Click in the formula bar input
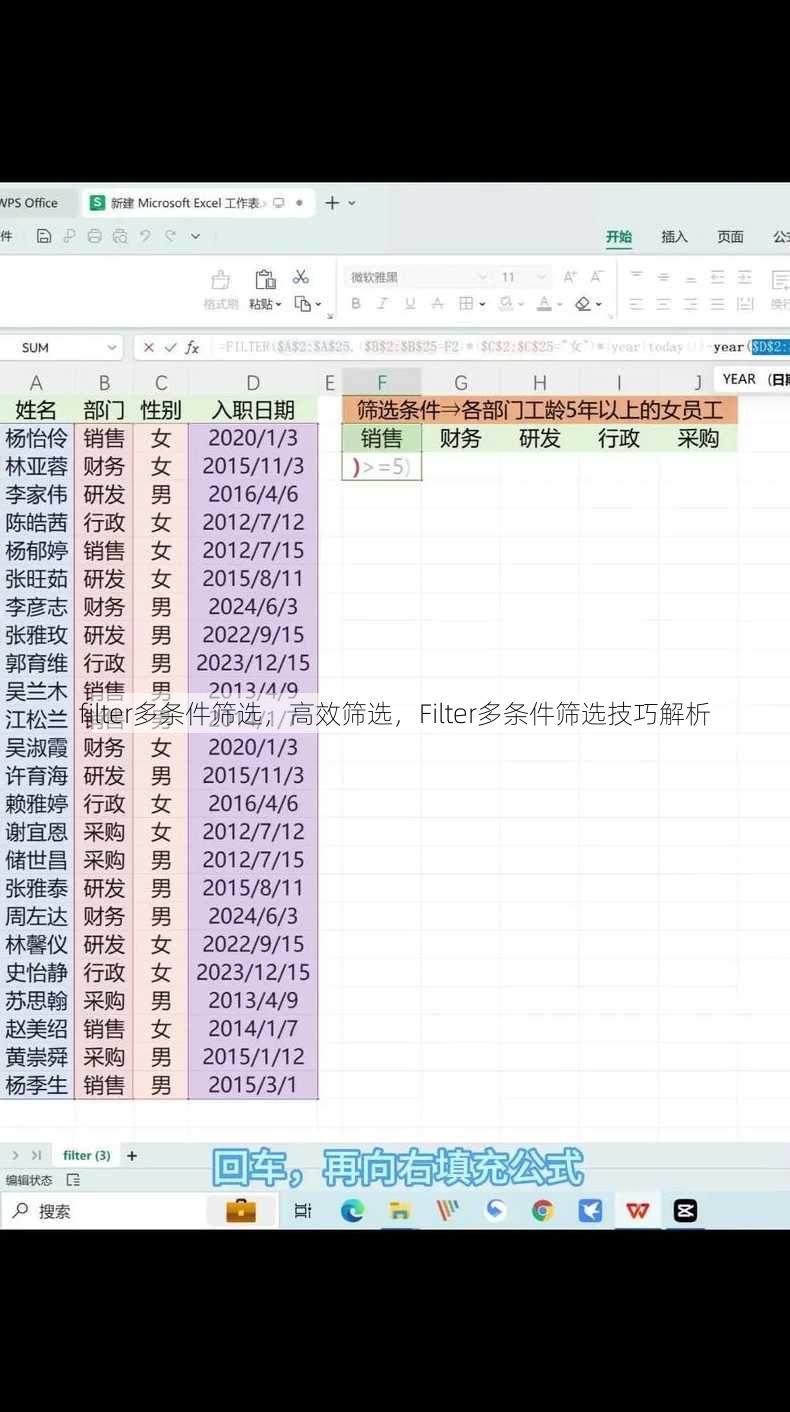This screenshot has width=790, height=1412. click(500, 347)
